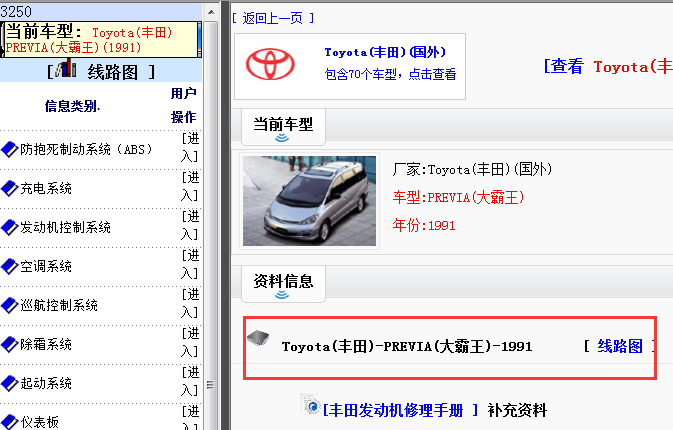This screenshot has height=430, width=673.
Task: Open the [进入] link for 空调系统
Action: pyautogui.click(x=190, y=264)
